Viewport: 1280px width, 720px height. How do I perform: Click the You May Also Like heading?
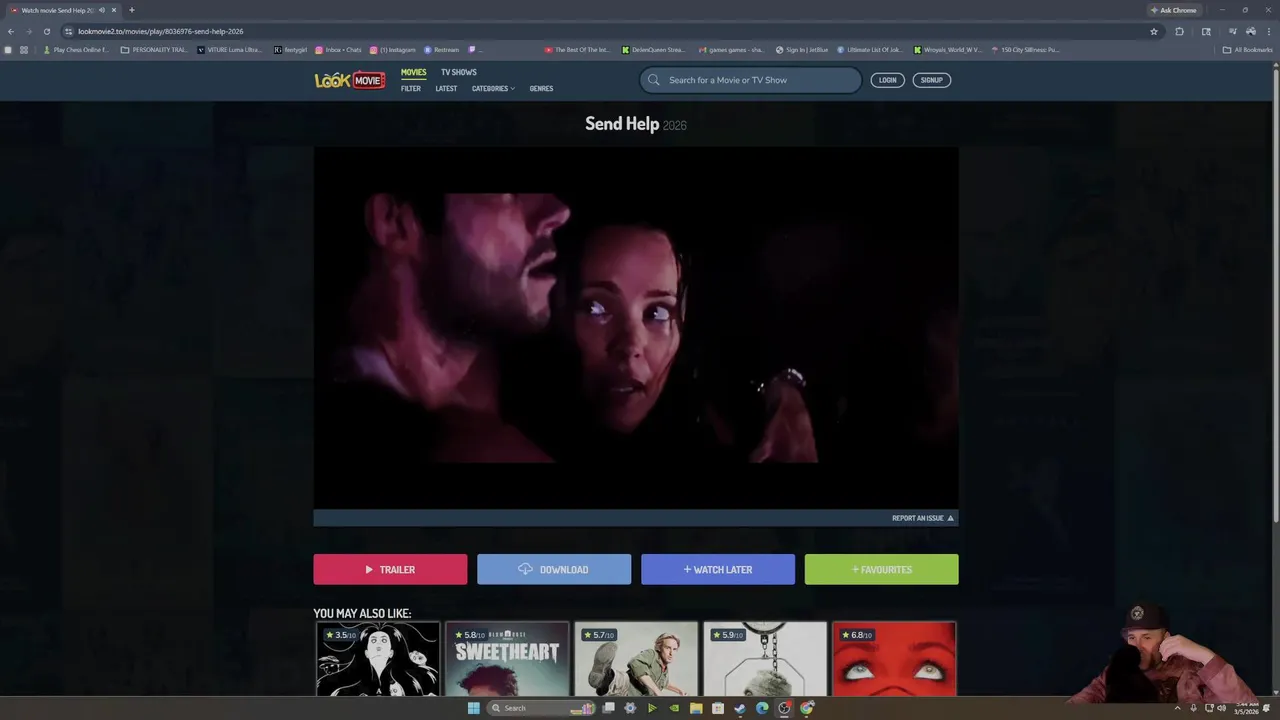coord(362,613)
